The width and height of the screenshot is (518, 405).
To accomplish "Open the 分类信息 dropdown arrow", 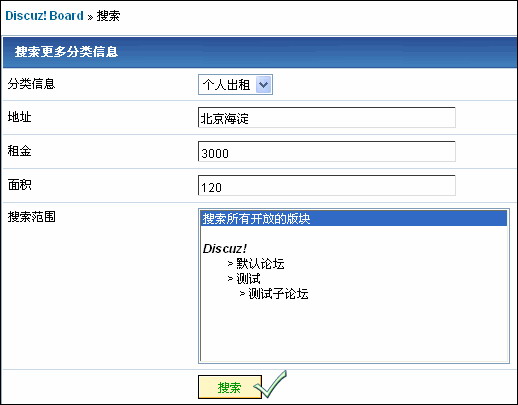I will click(263, 85).
